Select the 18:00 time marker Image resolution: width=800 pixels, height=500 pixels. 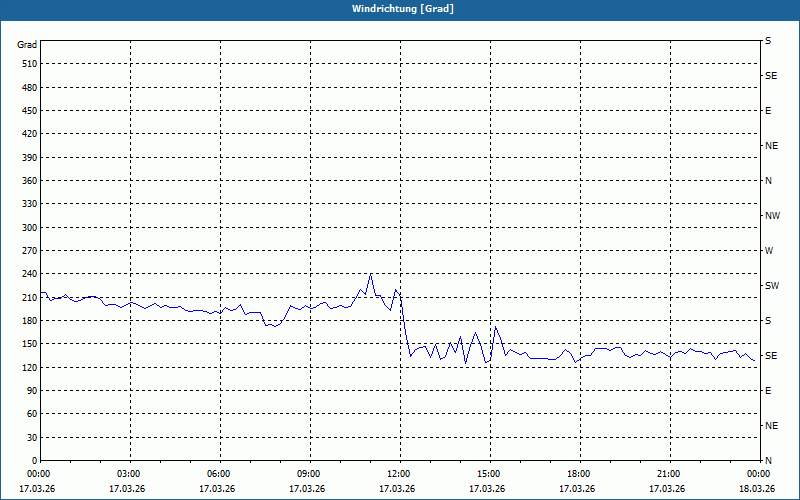[x=579, y=474]
